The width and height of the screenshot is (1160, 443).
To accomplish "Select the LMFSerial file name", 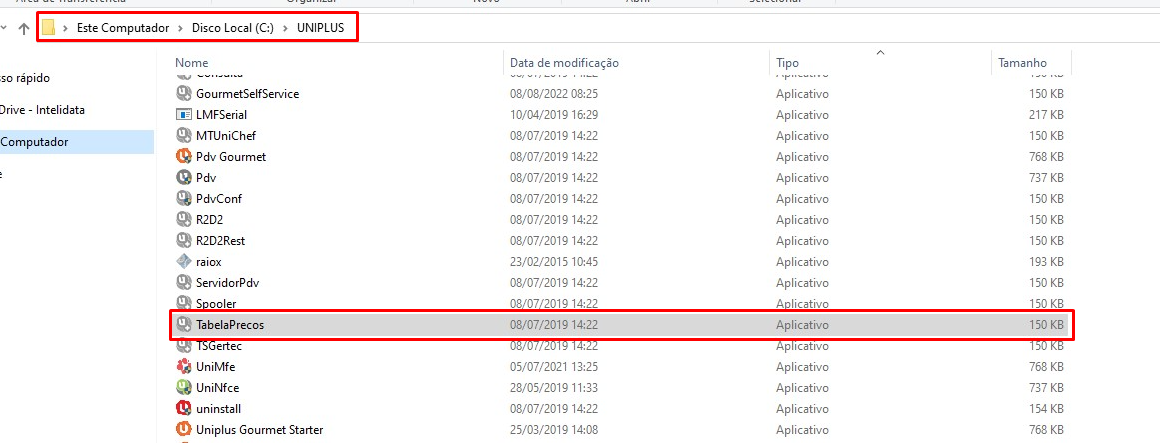I will (x=221, y=115).
